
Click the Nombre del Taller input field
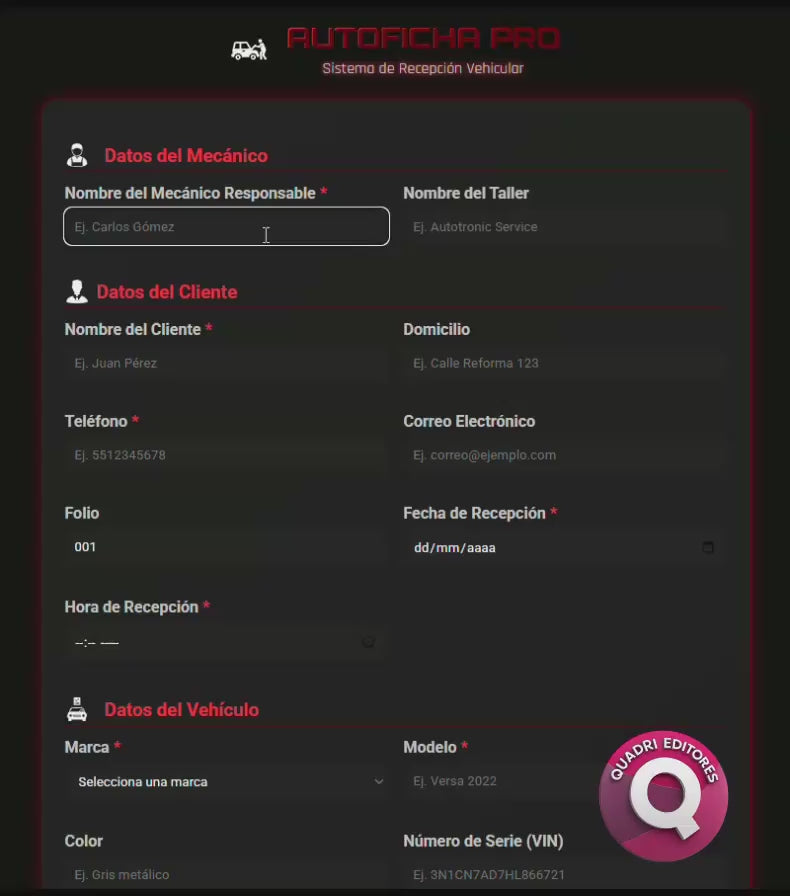click(565, 226)
